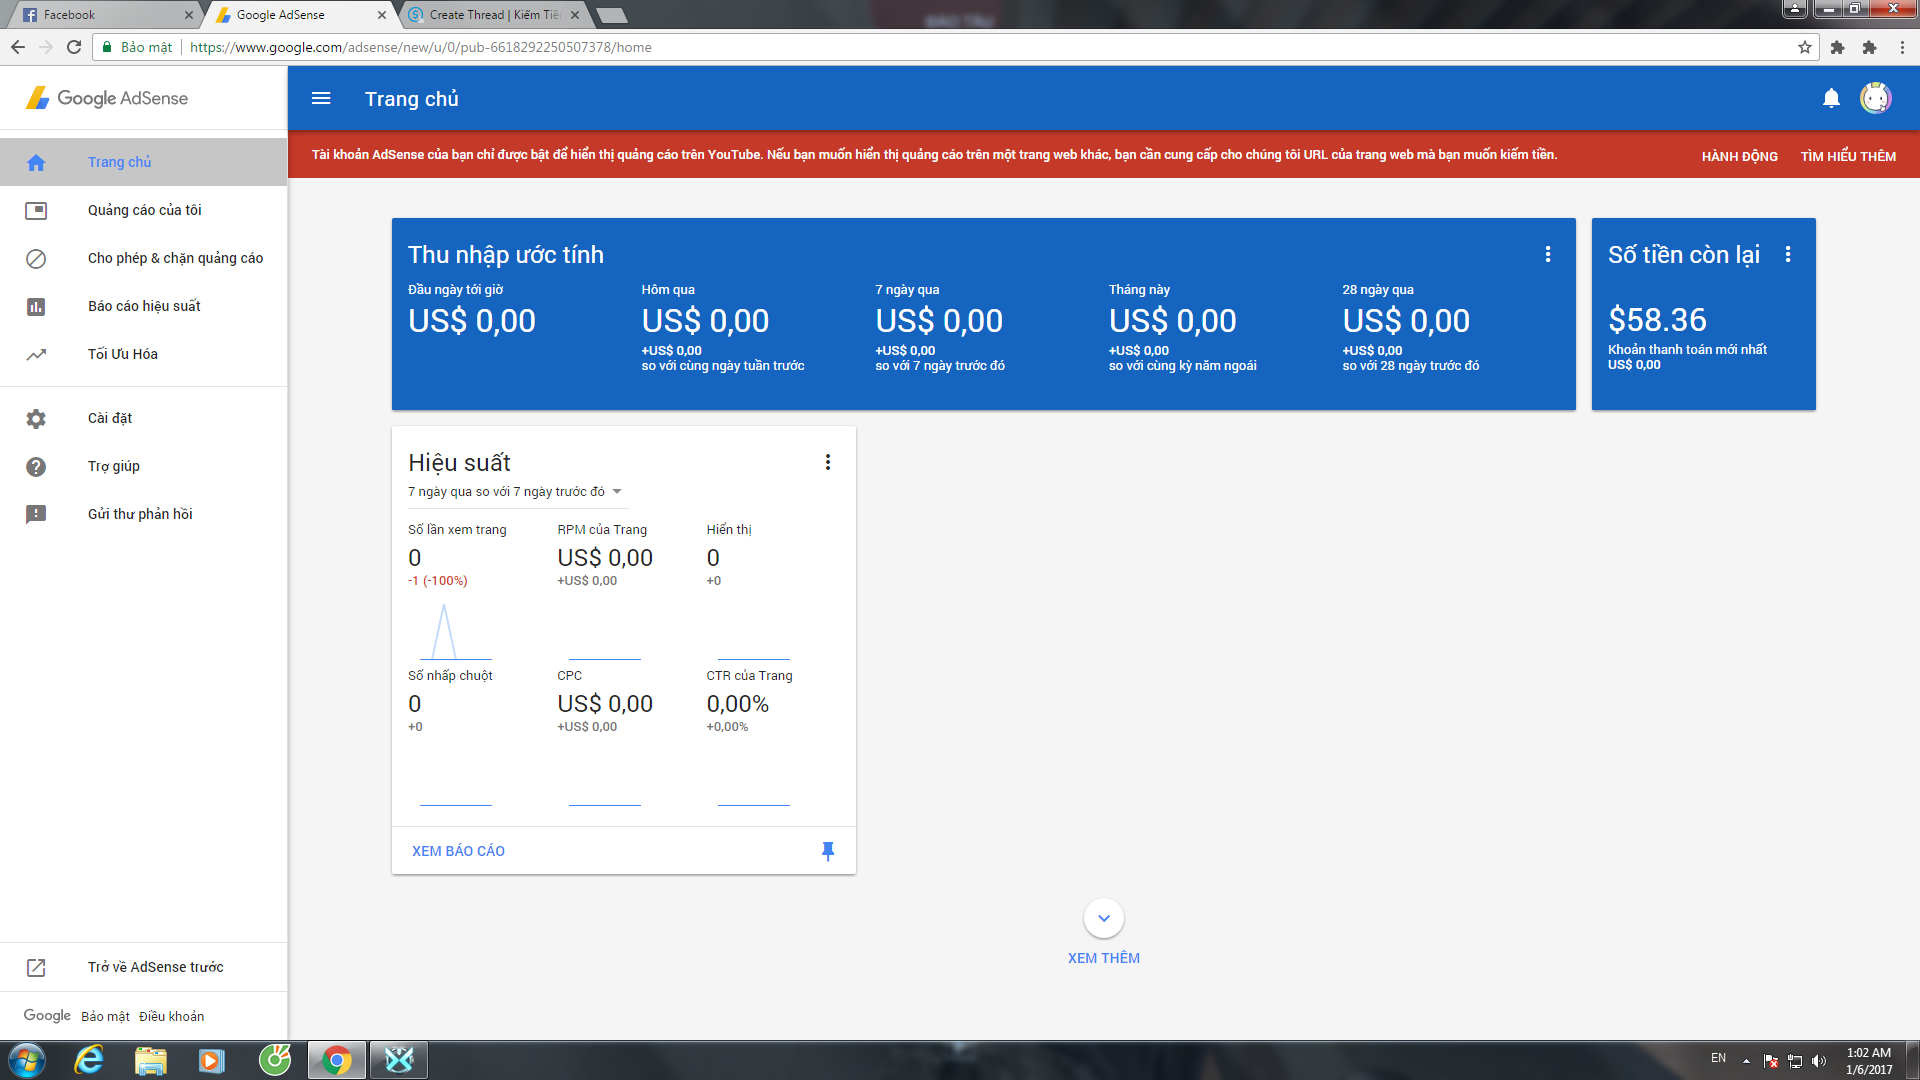Open Internet Explorer from the taskbar
The width and height of the screenshot is (1920, 1080).
(x=89, y=1060)
